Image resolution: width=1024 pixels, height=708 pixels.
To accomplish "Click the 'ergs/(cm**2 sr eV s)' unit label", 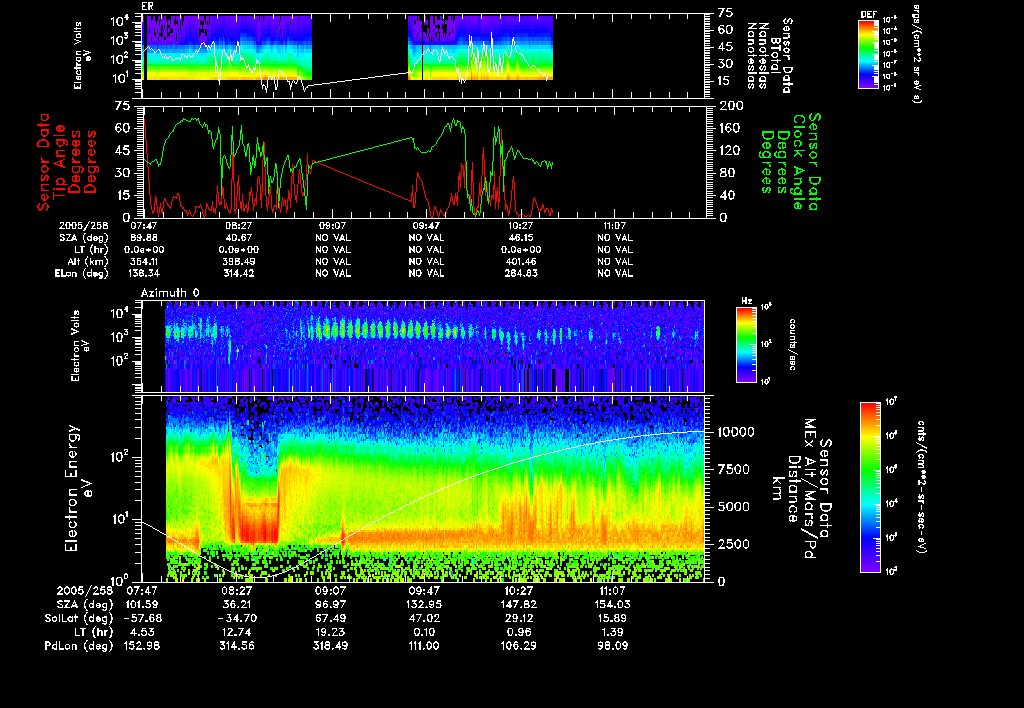I will (x=916, y=54).
